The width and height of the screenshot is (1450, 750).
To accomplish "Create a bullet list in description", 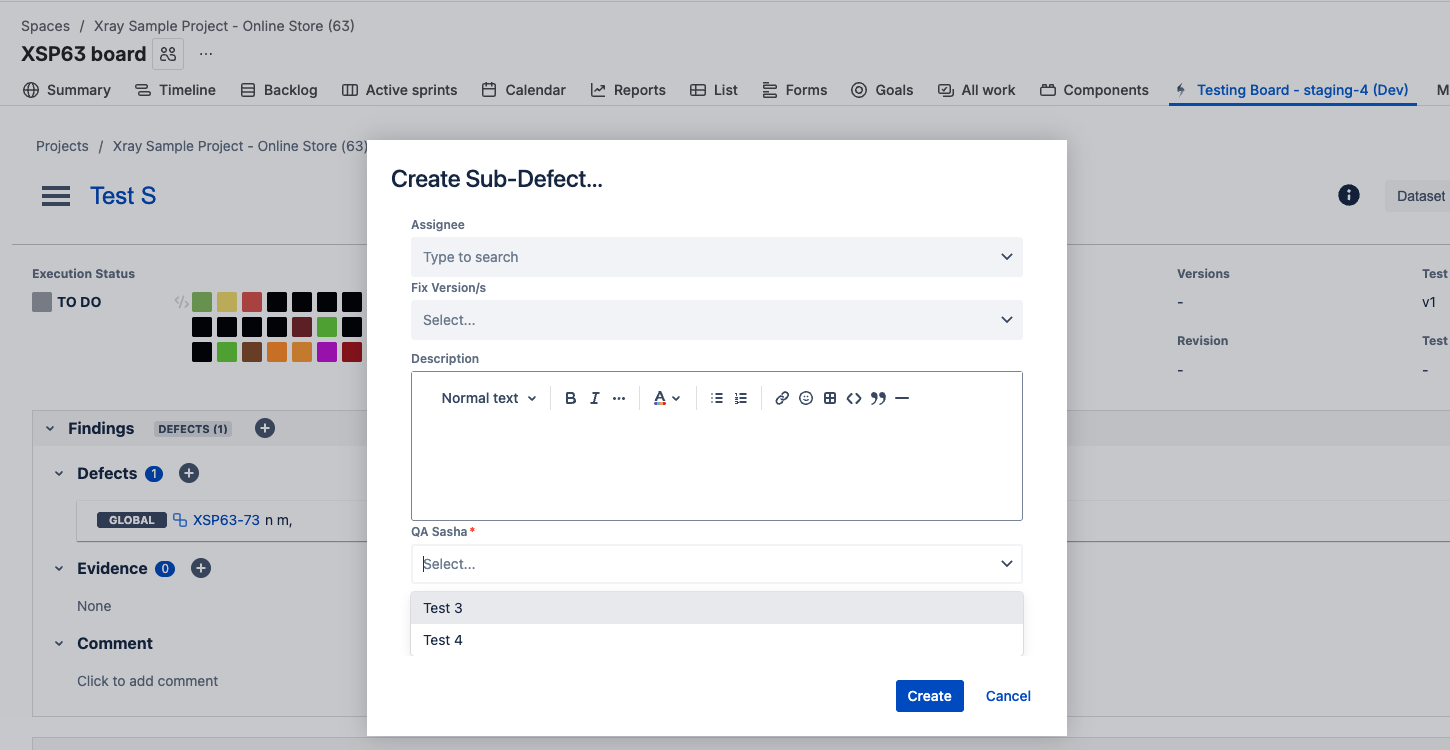I will (716, 398).
